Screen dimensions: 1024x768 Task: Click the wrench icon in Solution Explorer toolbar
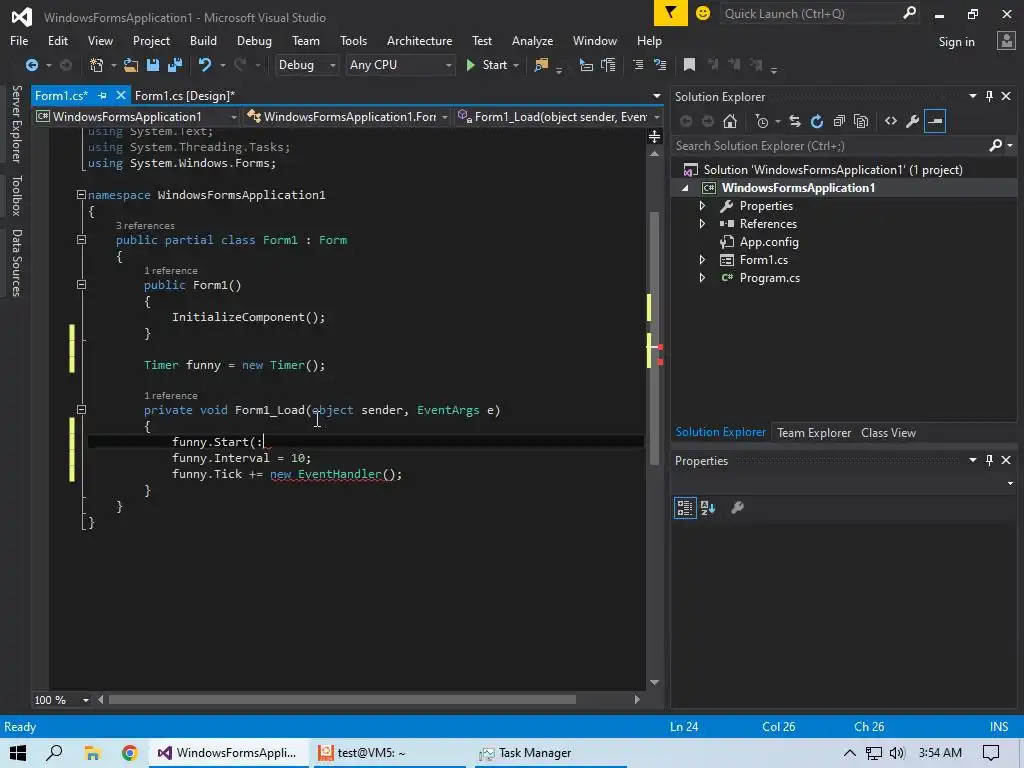point(913,121)
